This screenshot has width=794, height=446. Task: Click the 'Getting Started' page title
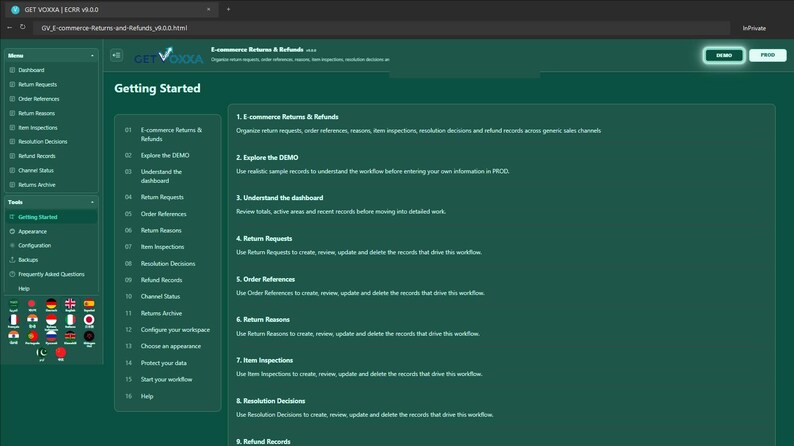(157, 89)
